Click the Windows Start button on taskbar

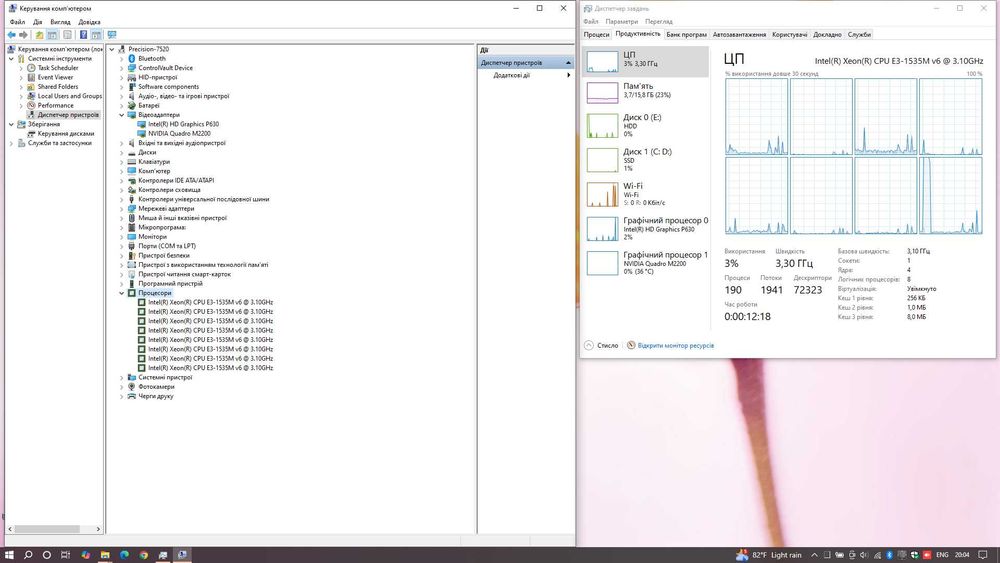9,555
